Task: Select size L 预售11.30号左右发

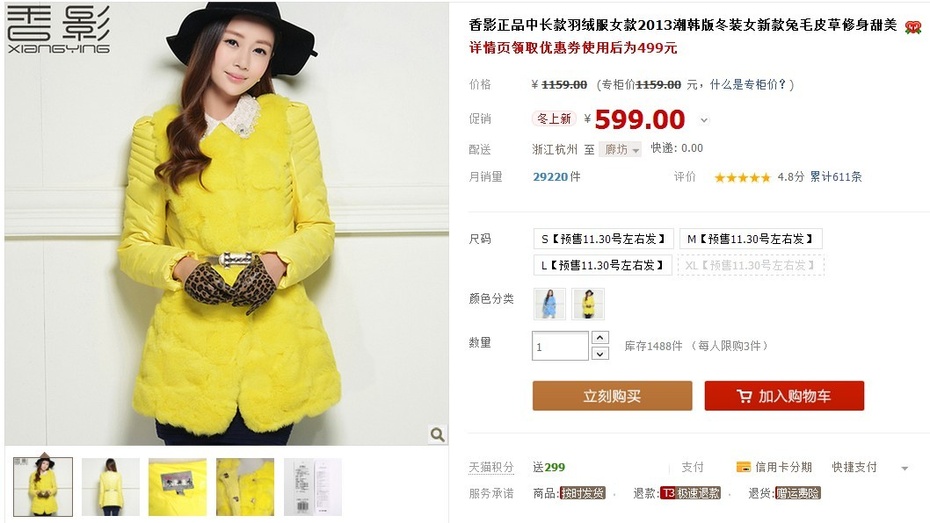Action: pyautogui.click(x=603, y=265)
